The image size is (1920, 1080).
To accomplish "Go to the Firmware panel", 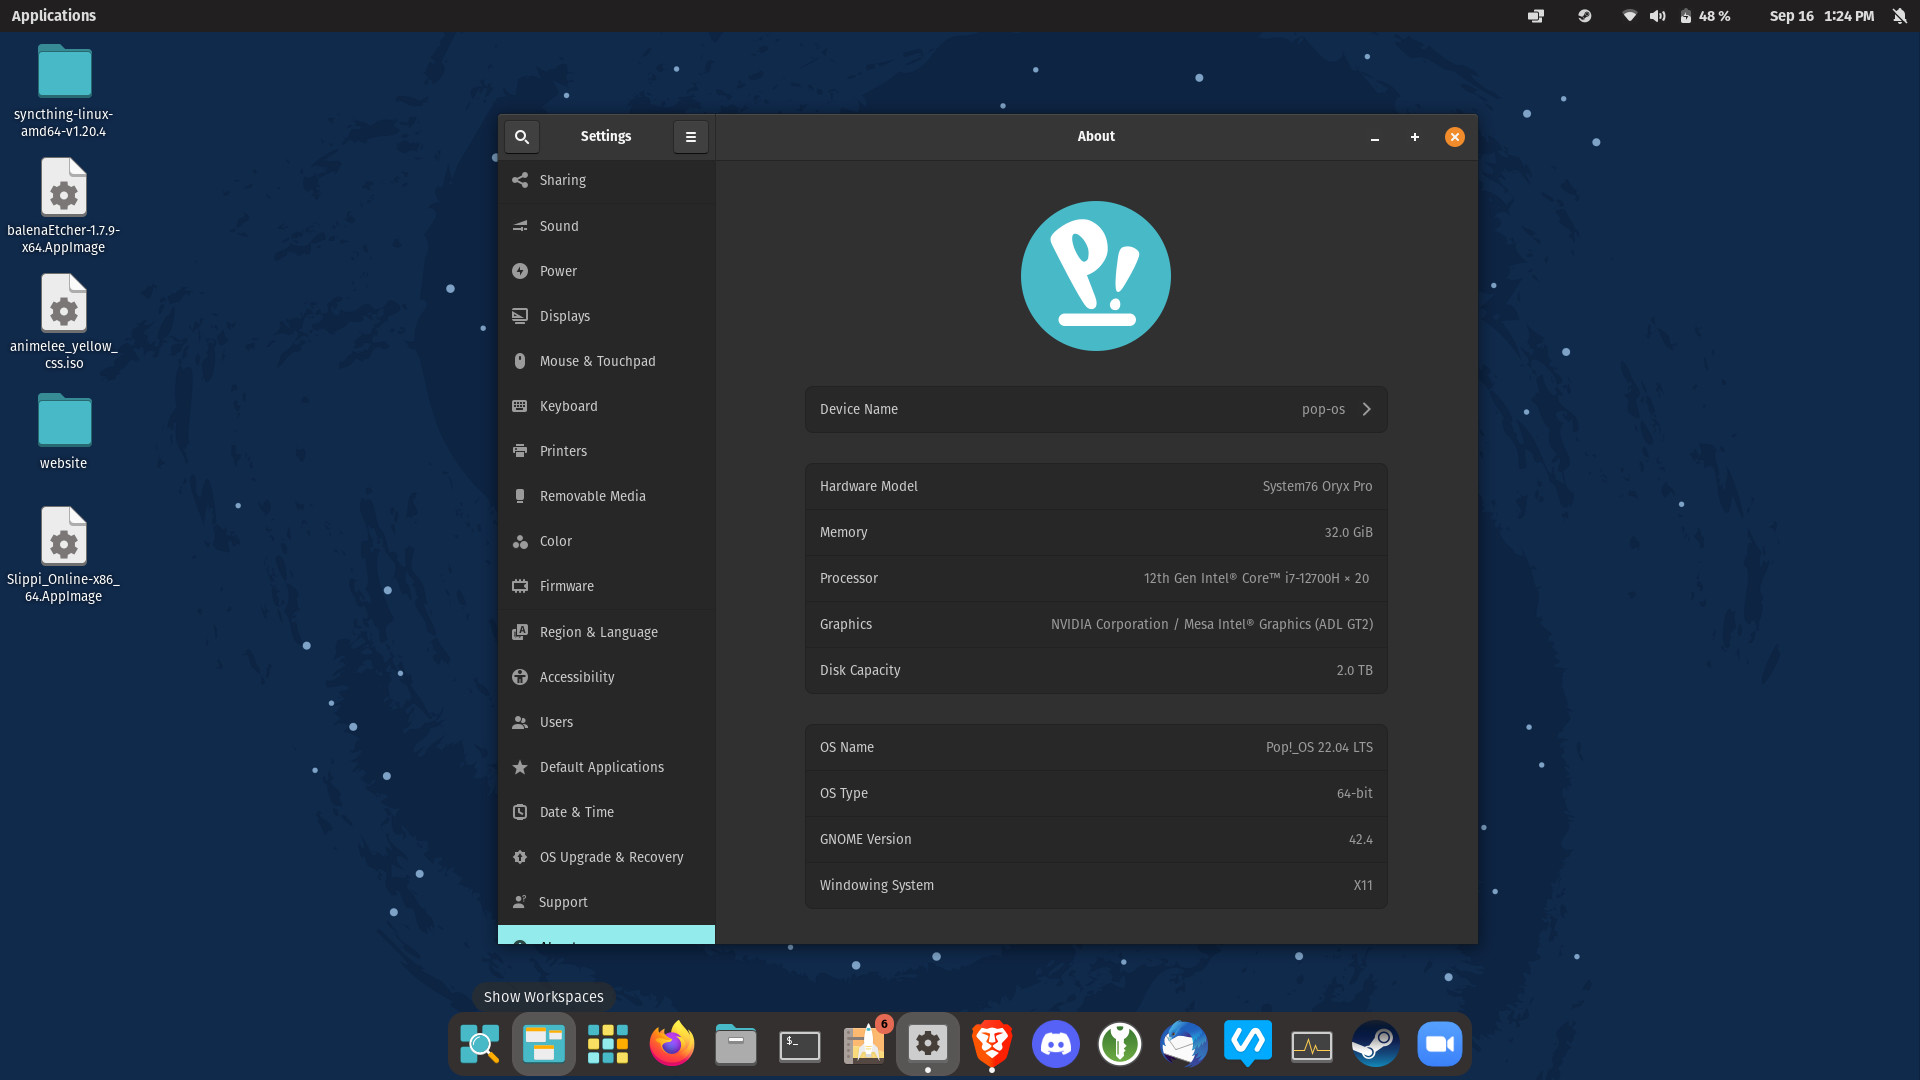I will point(606,586).
